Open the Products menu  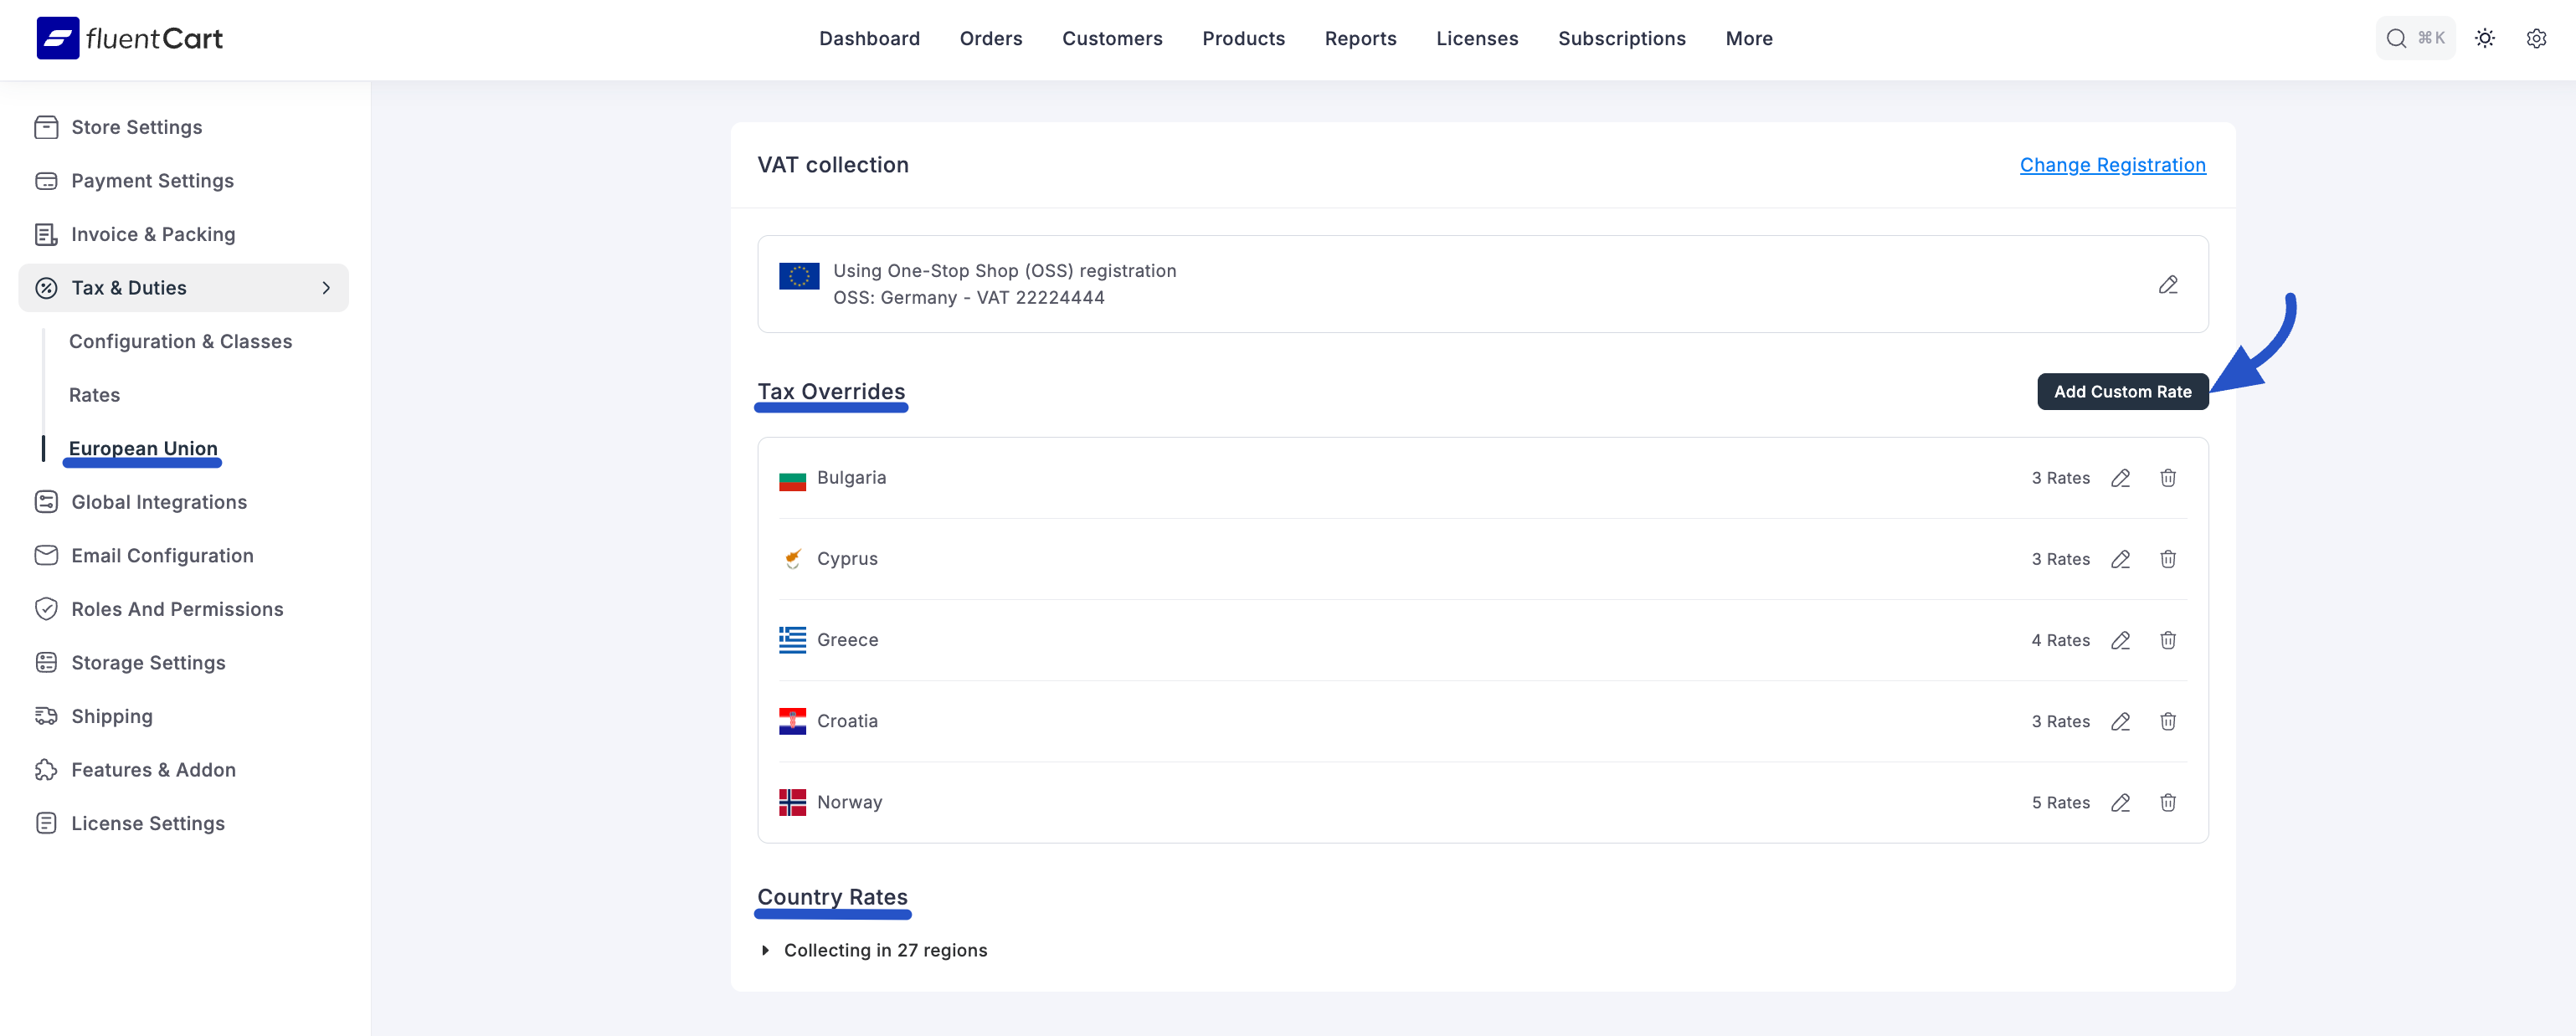[1243, 38]
